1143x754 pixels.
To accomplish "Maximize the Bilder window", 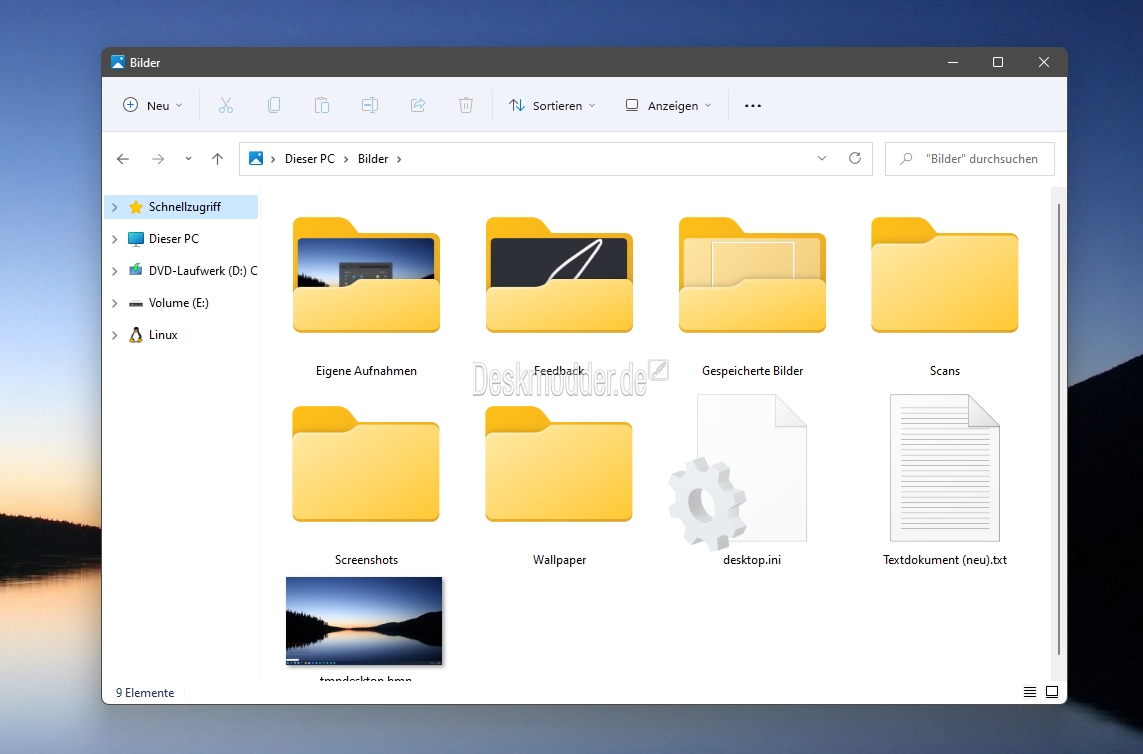I will (998, 62).
